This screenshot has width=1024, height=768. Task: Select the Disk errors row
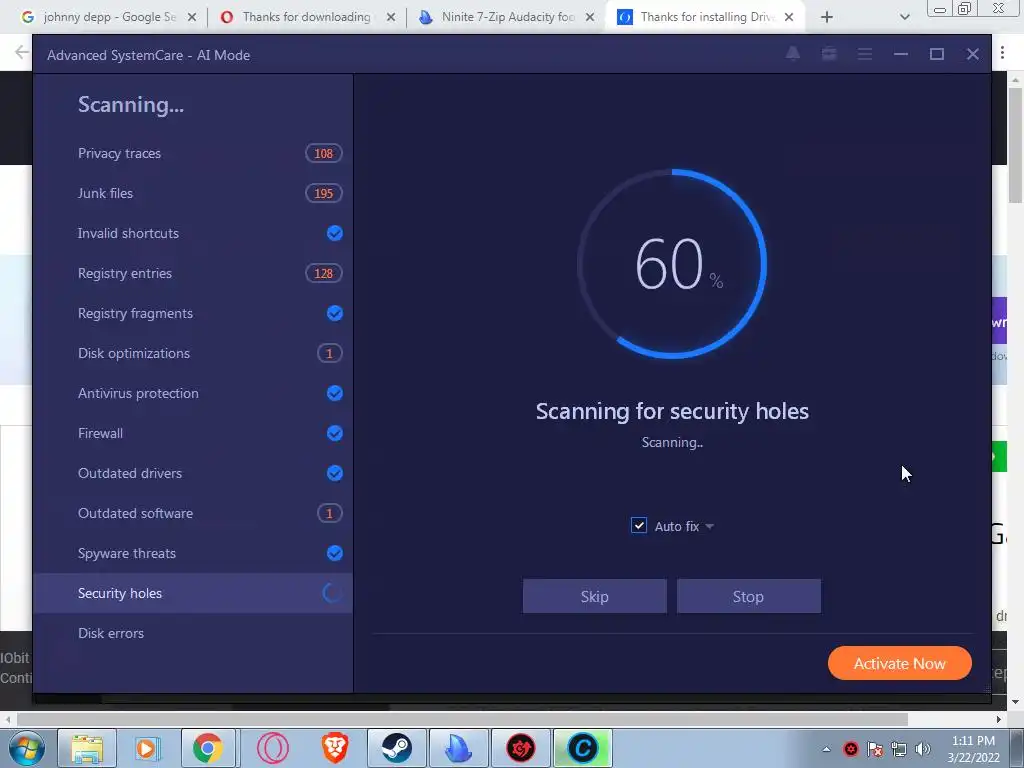(x=193, y=633)
